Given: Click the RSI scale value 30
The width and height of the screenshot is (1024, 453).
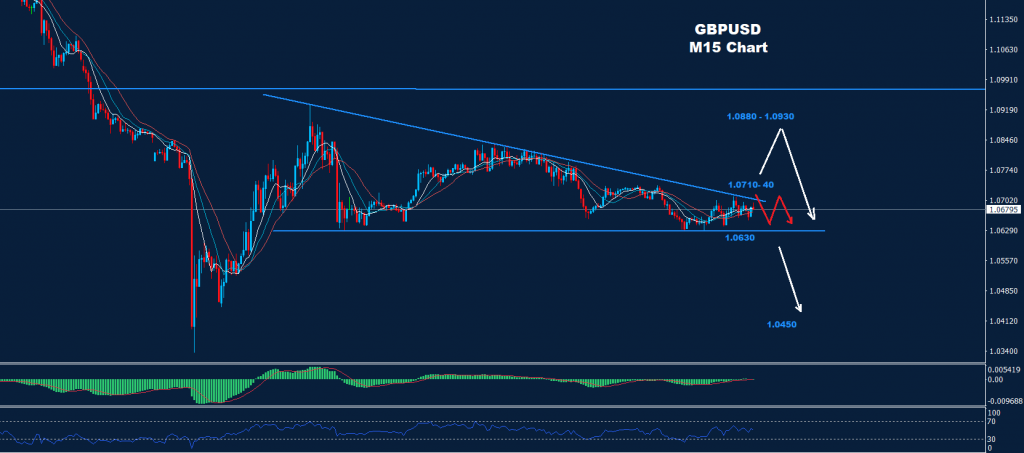Looking at the screenshot, I should coord(991,439).
